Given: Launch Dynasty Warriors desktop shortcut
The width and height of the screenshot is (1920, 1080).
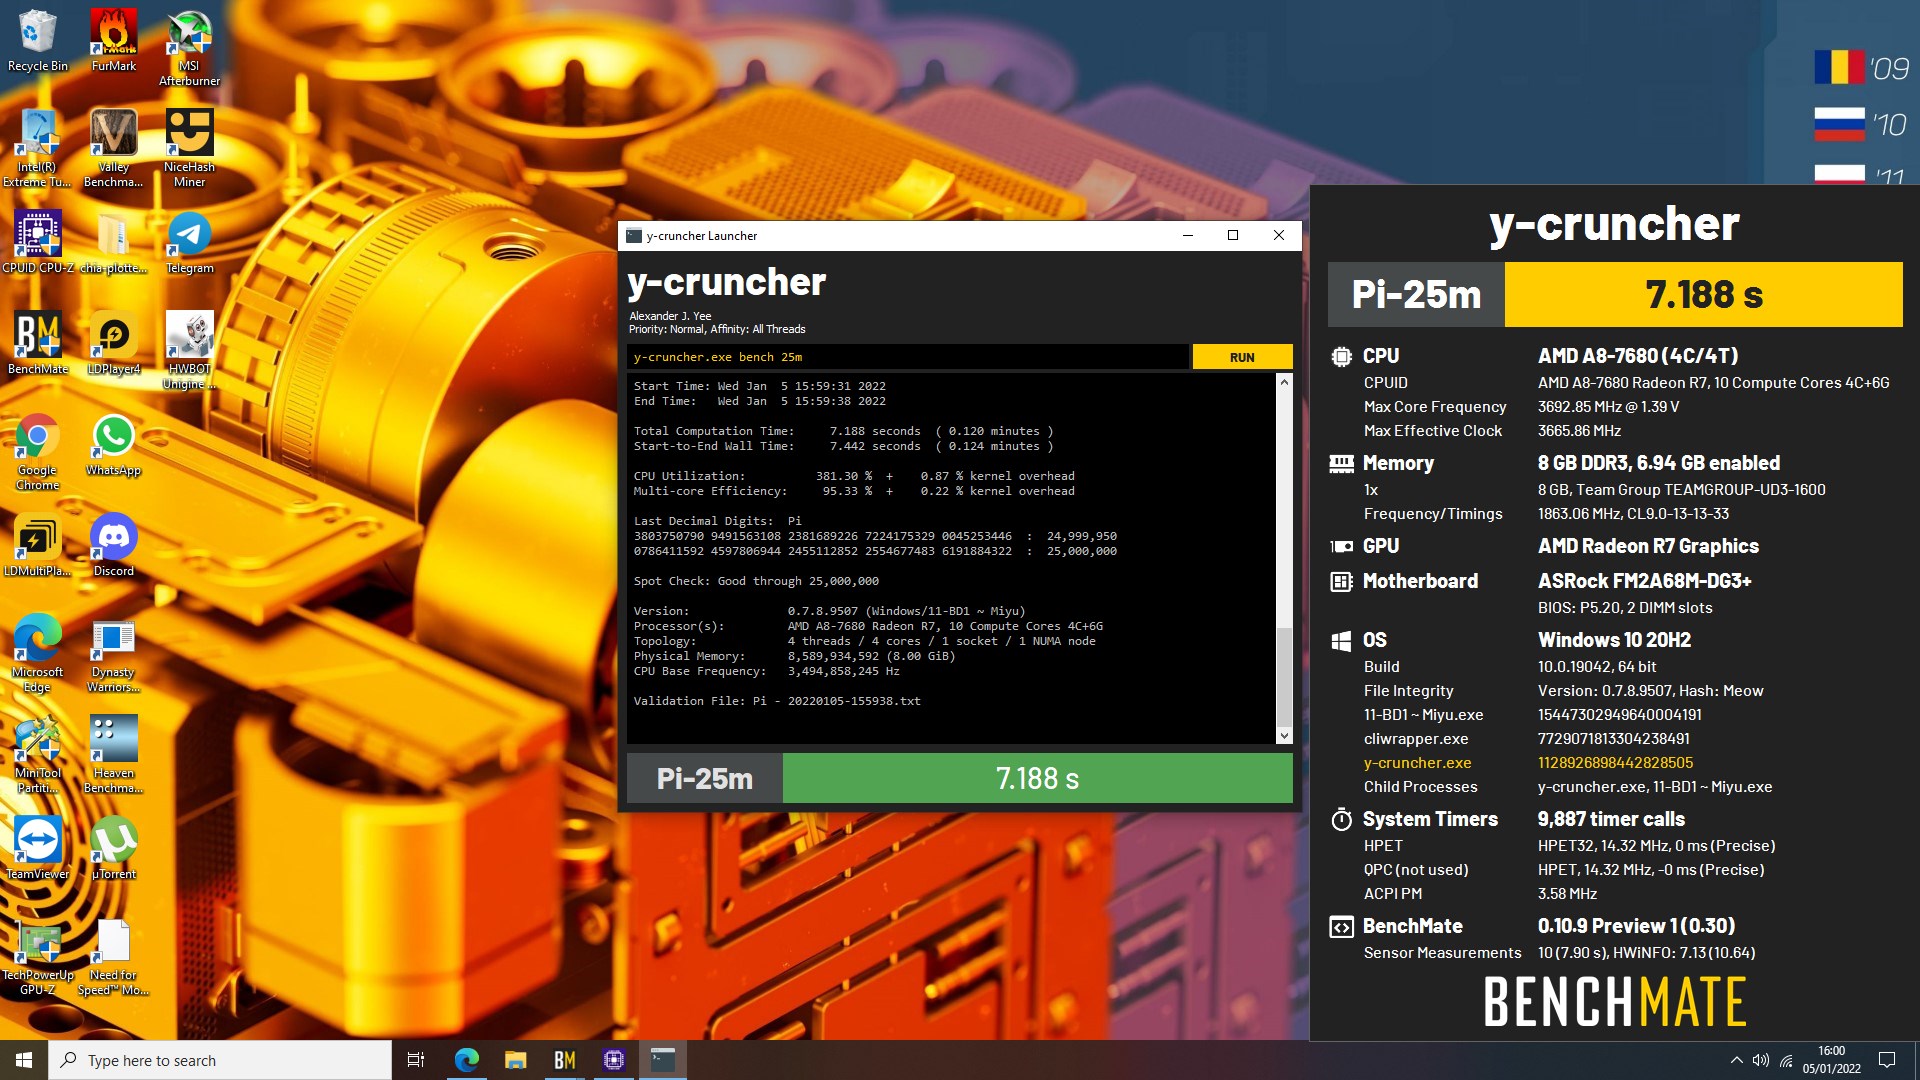Looking at the screenshot, I should tap(114, 653).
